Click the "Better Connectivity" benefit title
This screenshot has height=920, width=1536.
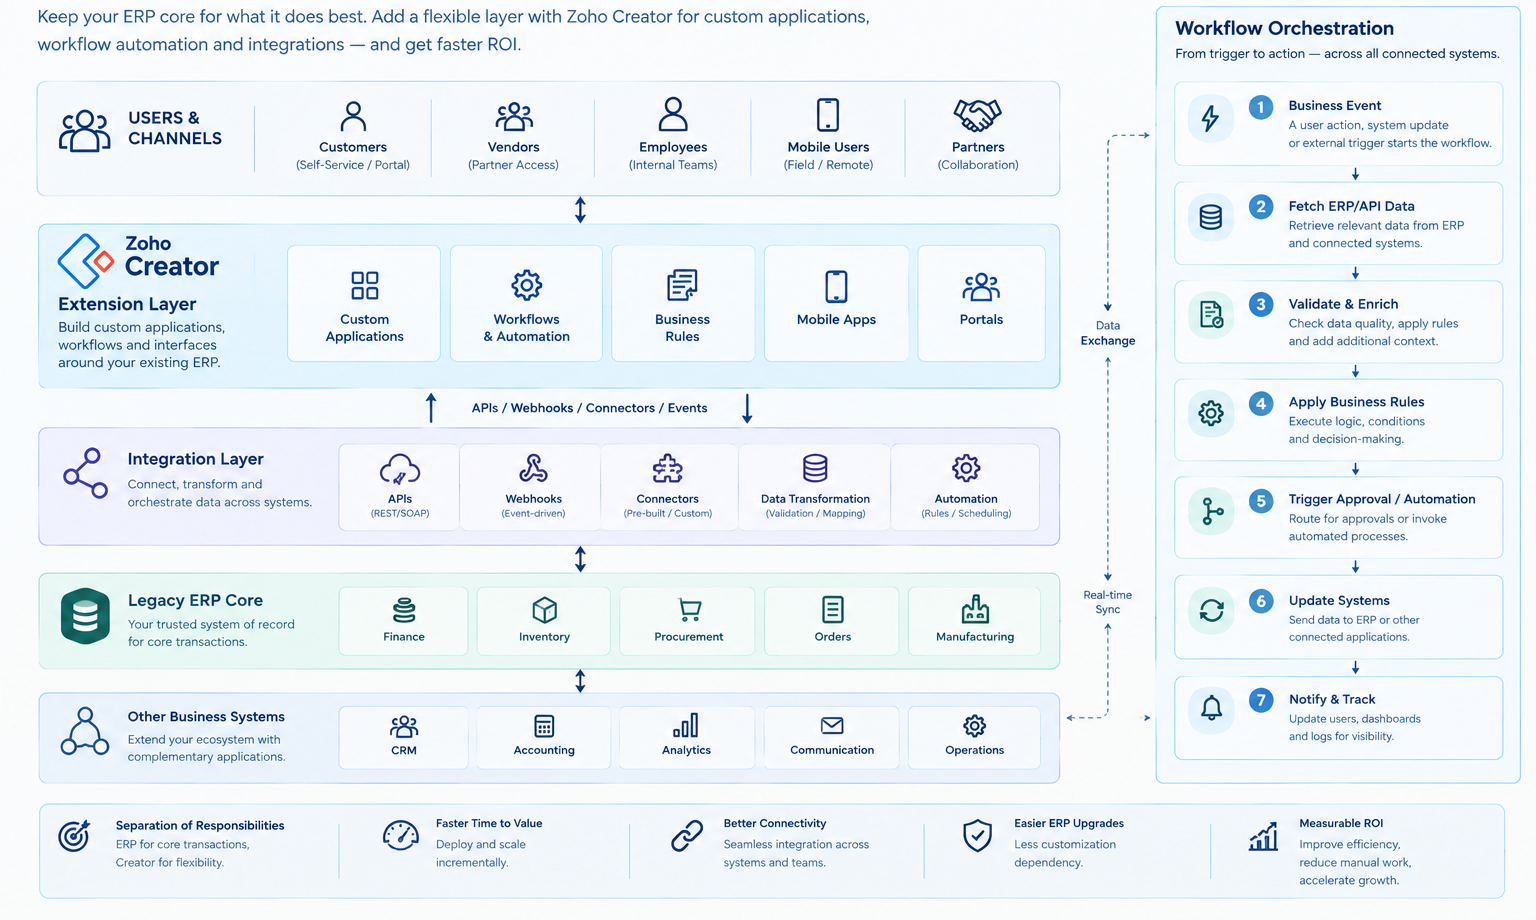pyautogui.click(x=775, y=823)
